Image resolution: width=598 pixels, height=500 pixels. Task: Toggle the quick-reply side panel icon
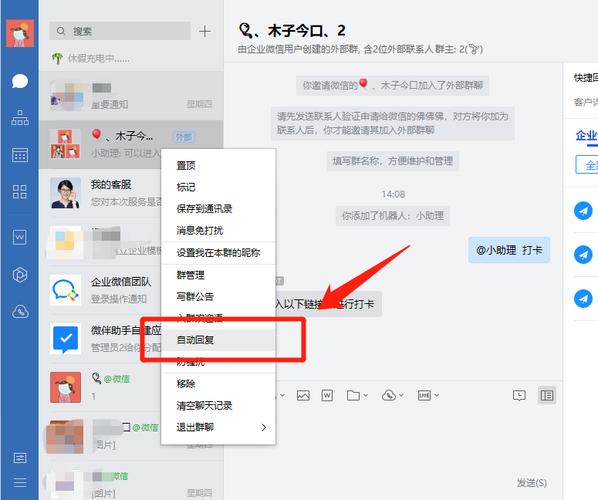(547, 395)
